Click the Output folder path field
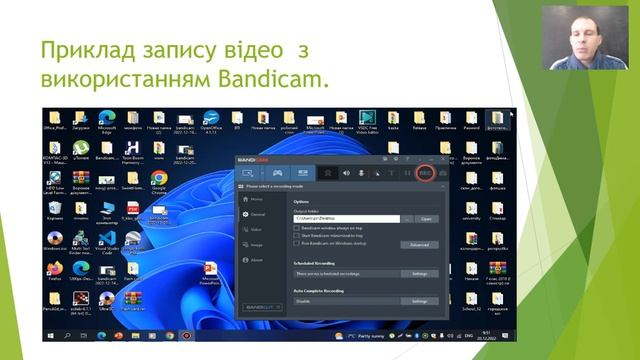Screen dimensions: 640x360 pos(347,219)
